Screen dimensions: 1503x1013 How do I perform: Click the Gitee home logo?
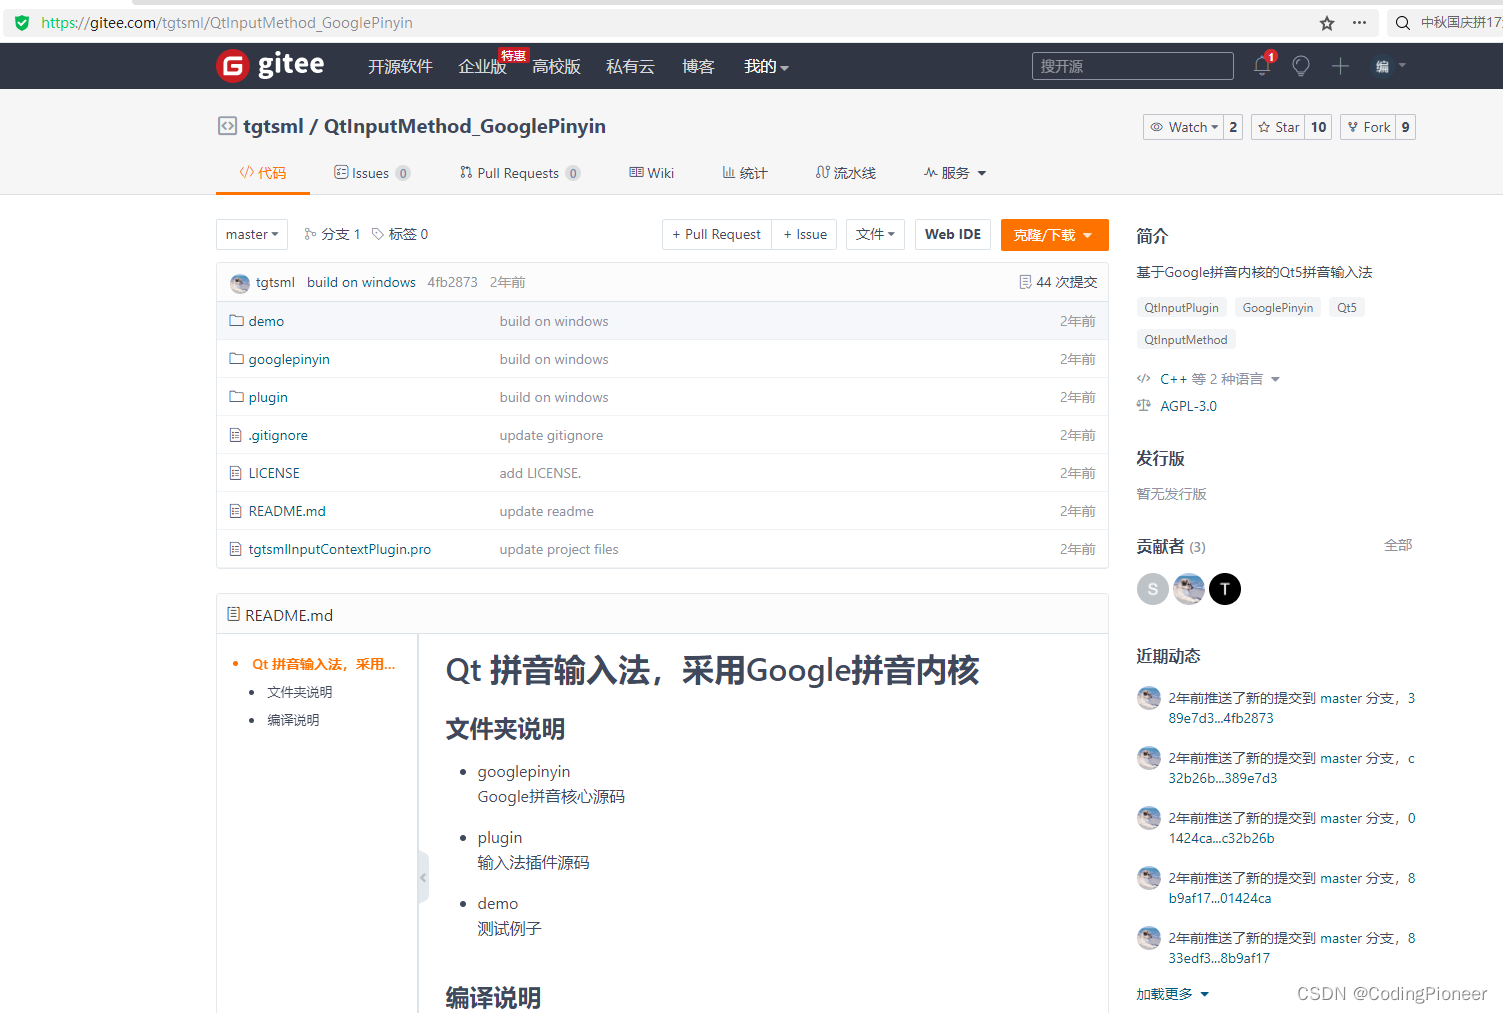[269, 65]
